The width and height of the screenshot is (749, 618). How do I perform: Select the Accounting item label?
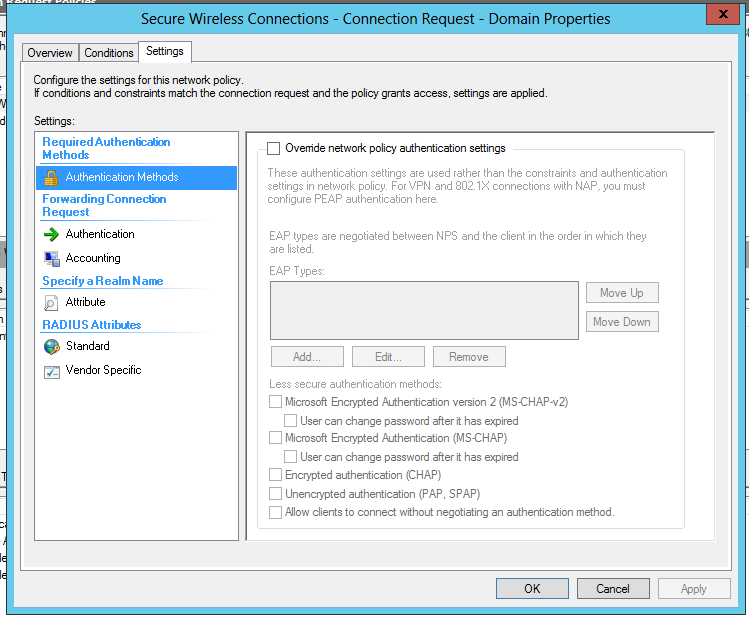[x=93, y=258]
